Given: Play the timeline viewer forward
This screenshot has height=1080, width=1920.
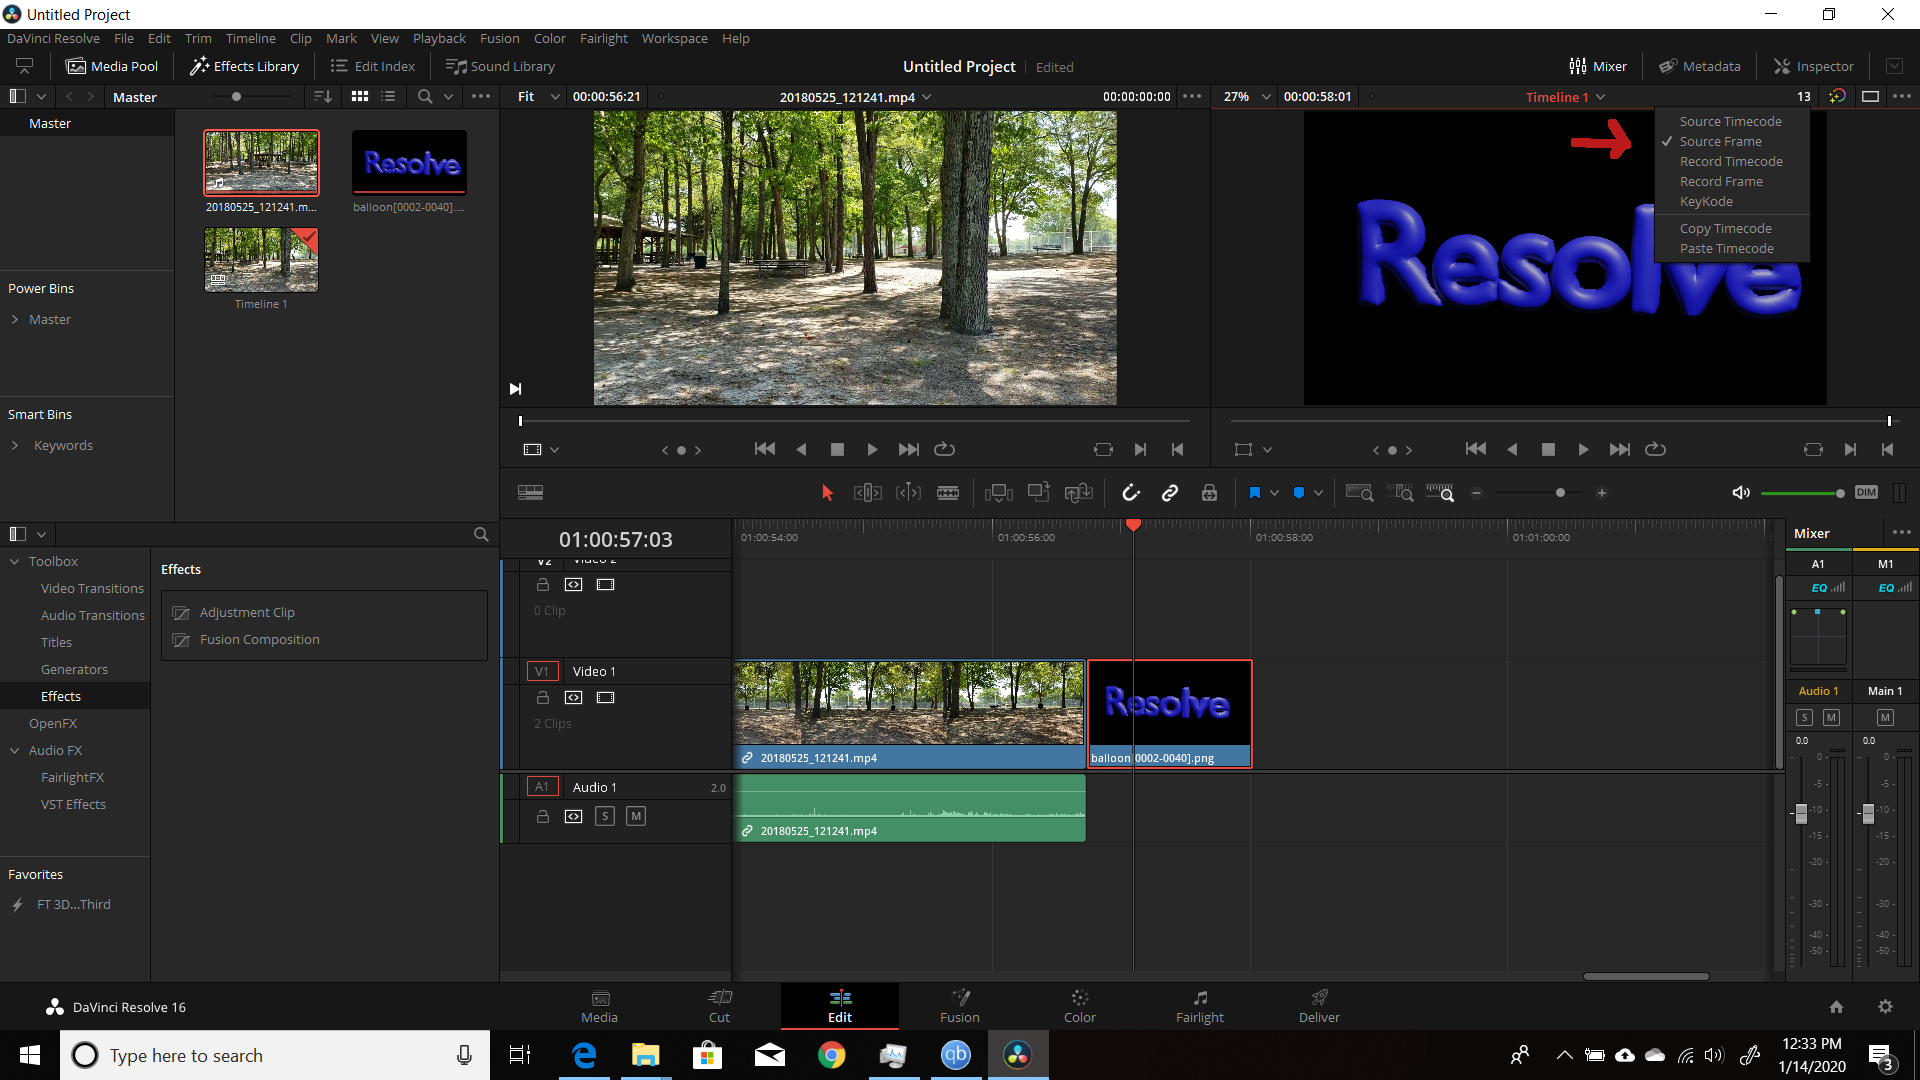Looking at the screenshot, I should pos(1583,450).
